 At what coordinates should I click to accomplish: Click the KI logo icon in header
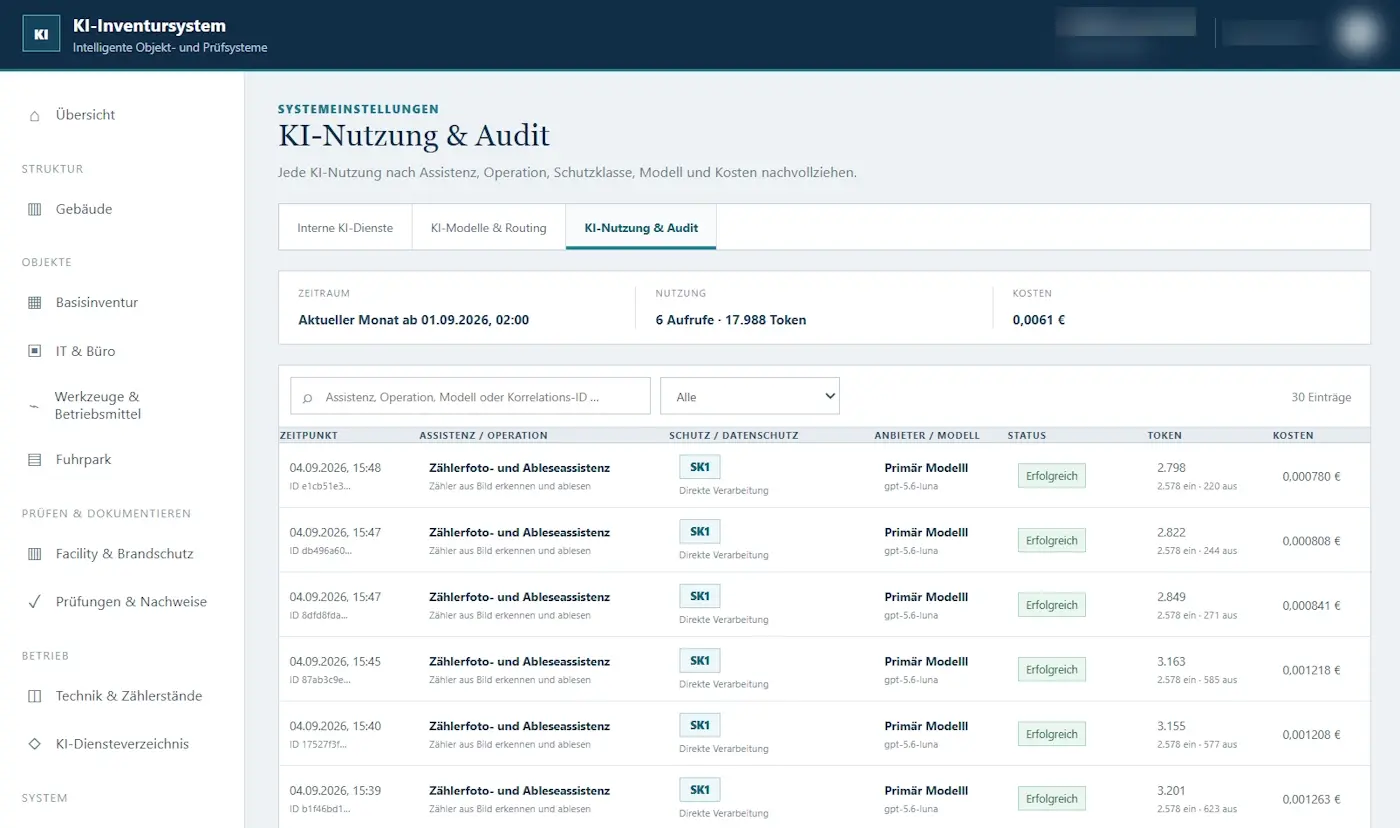click(x=41, y=34)
